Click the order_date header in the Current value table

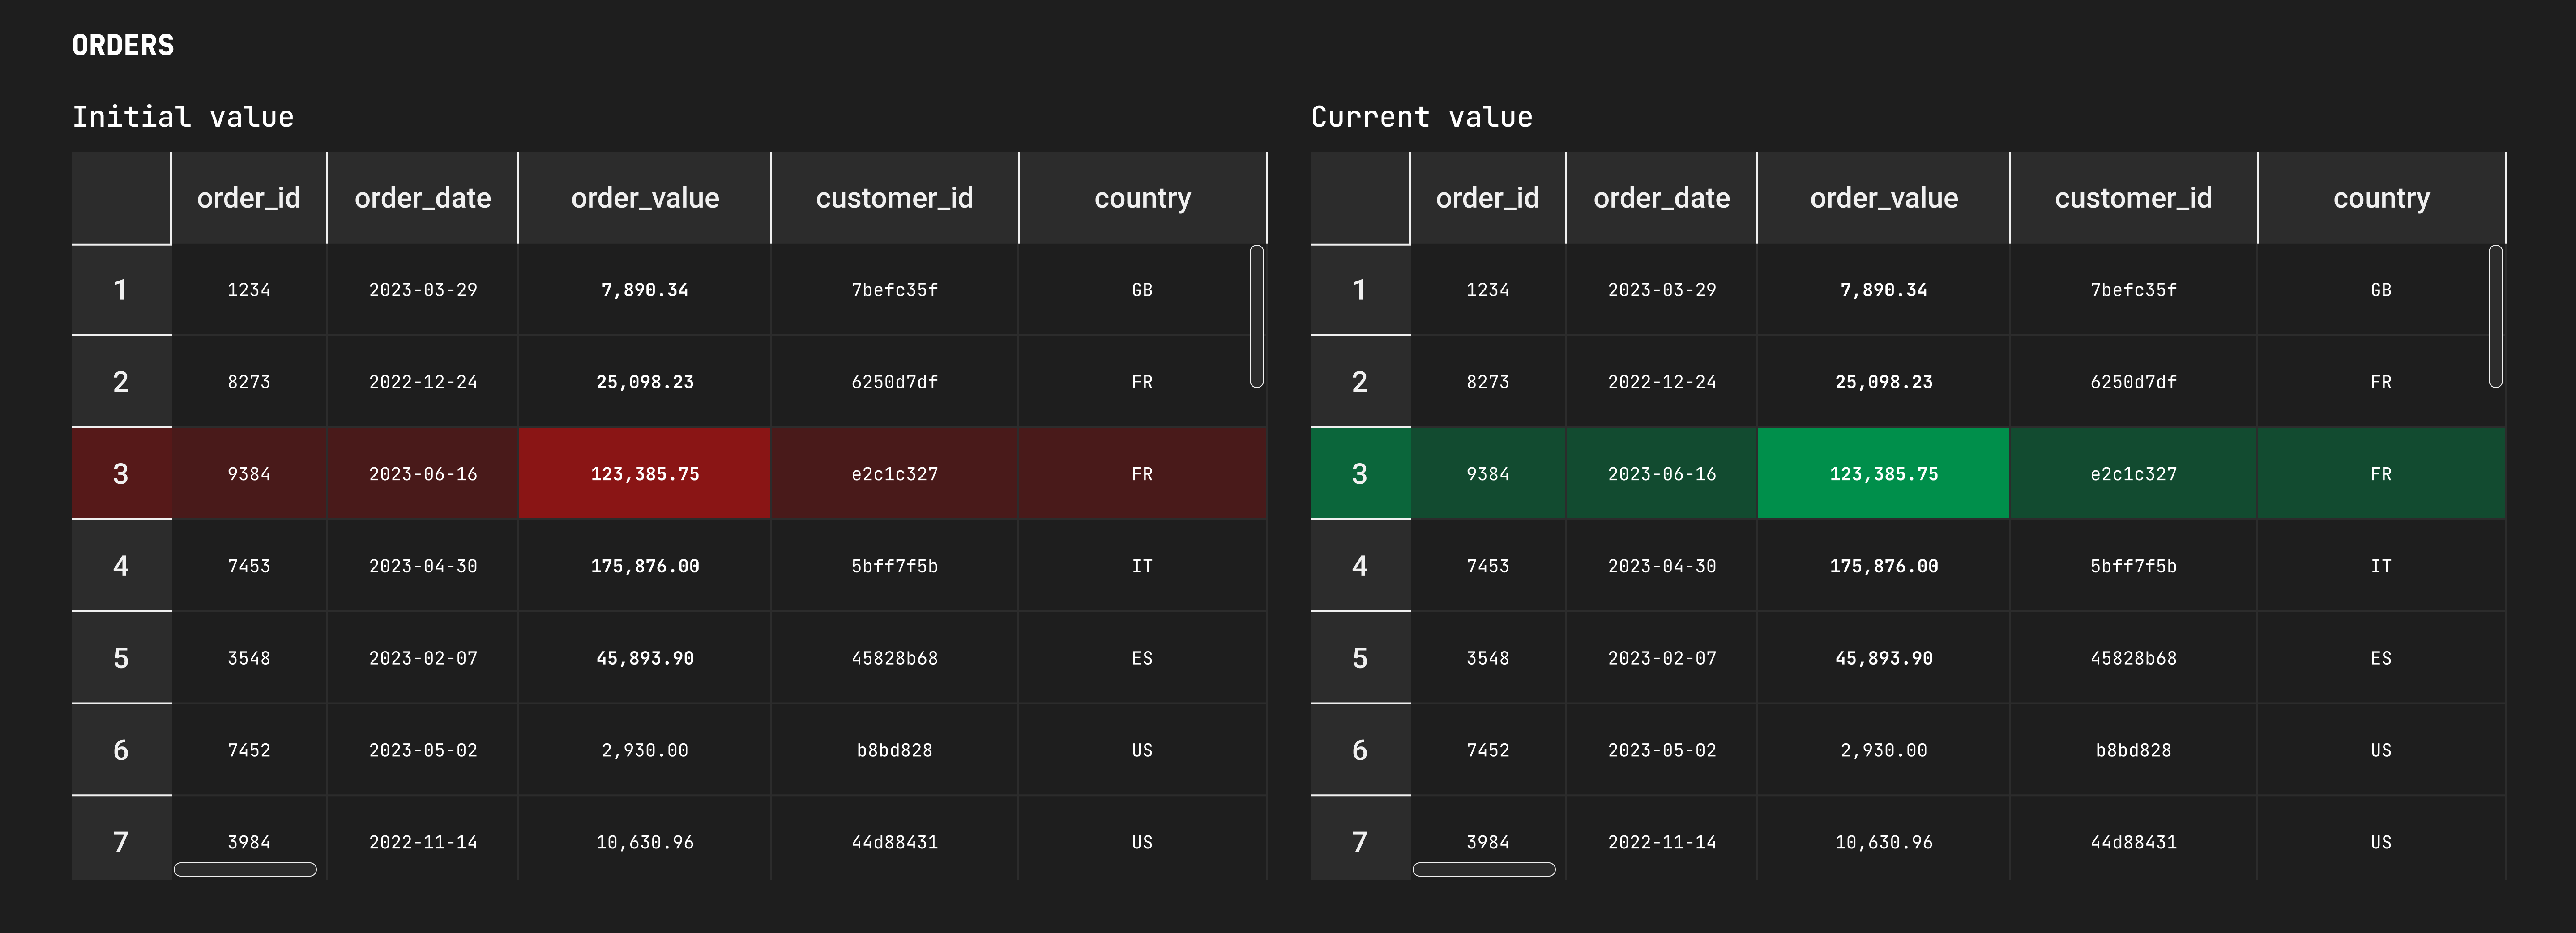click(x=1661, y=198)
